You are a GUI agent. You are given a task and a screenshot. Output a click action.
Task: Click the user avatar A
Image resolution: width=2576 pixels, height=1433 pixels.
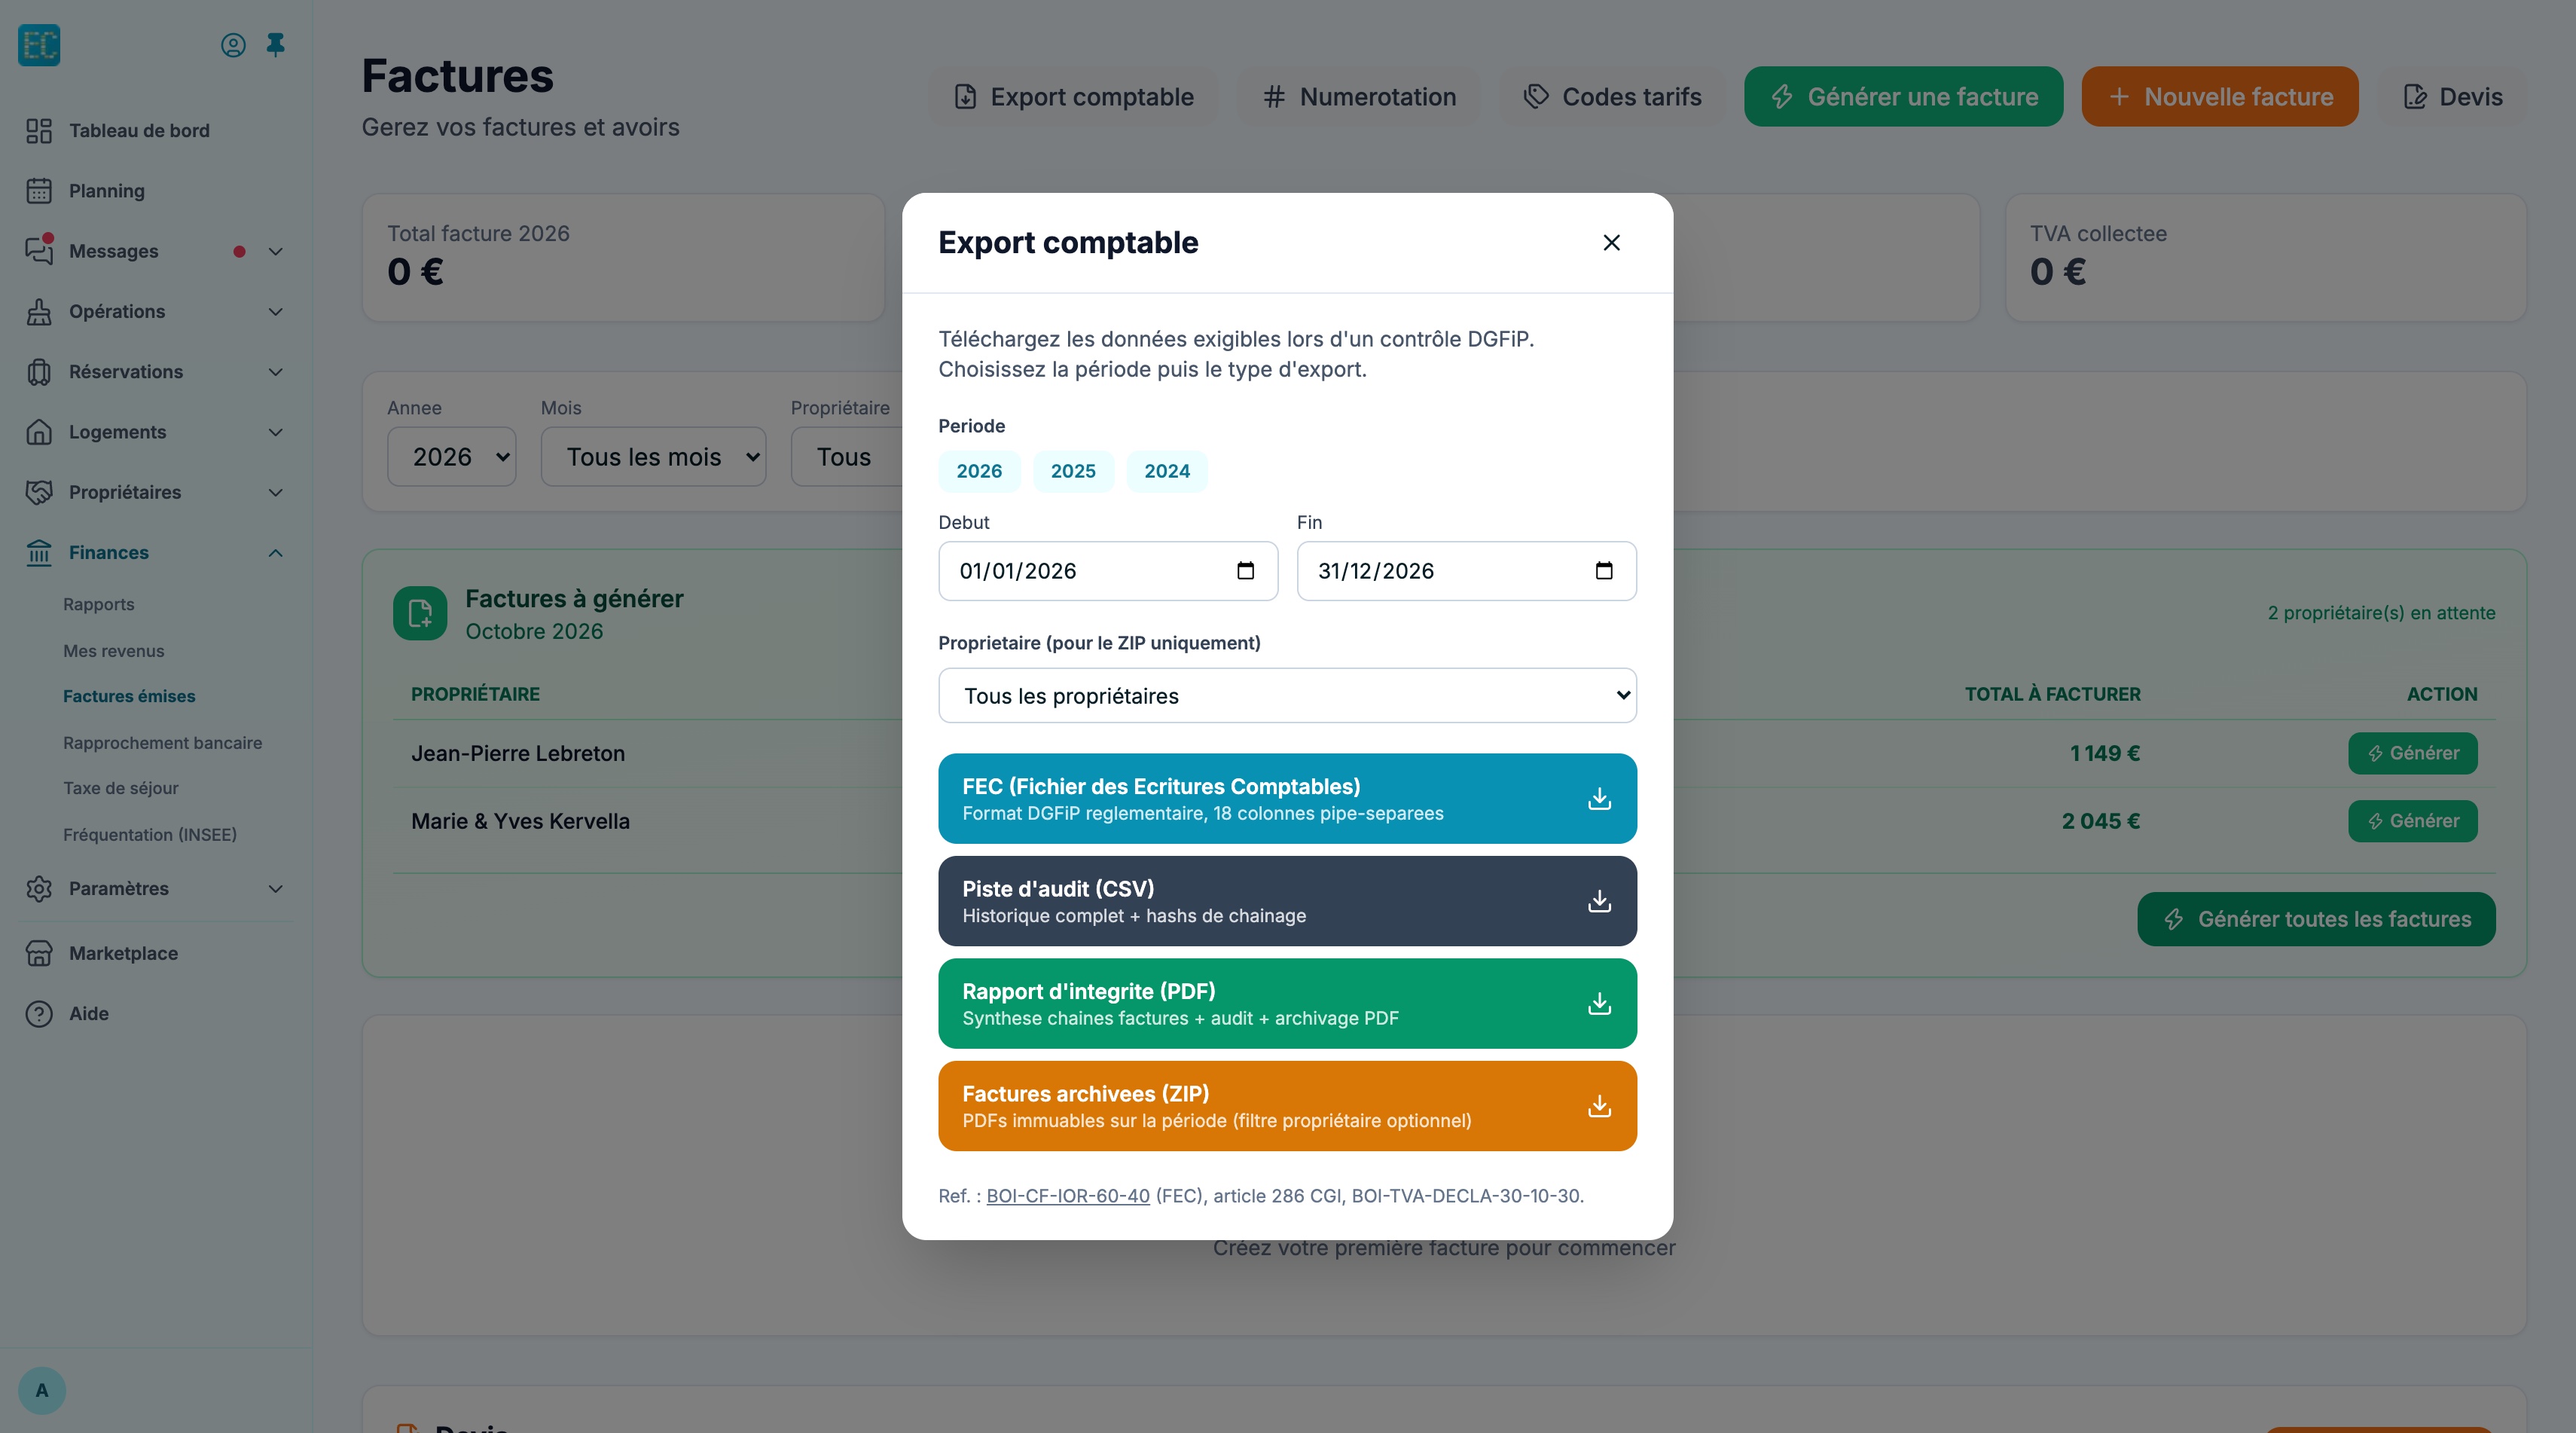pos(42,1390)
